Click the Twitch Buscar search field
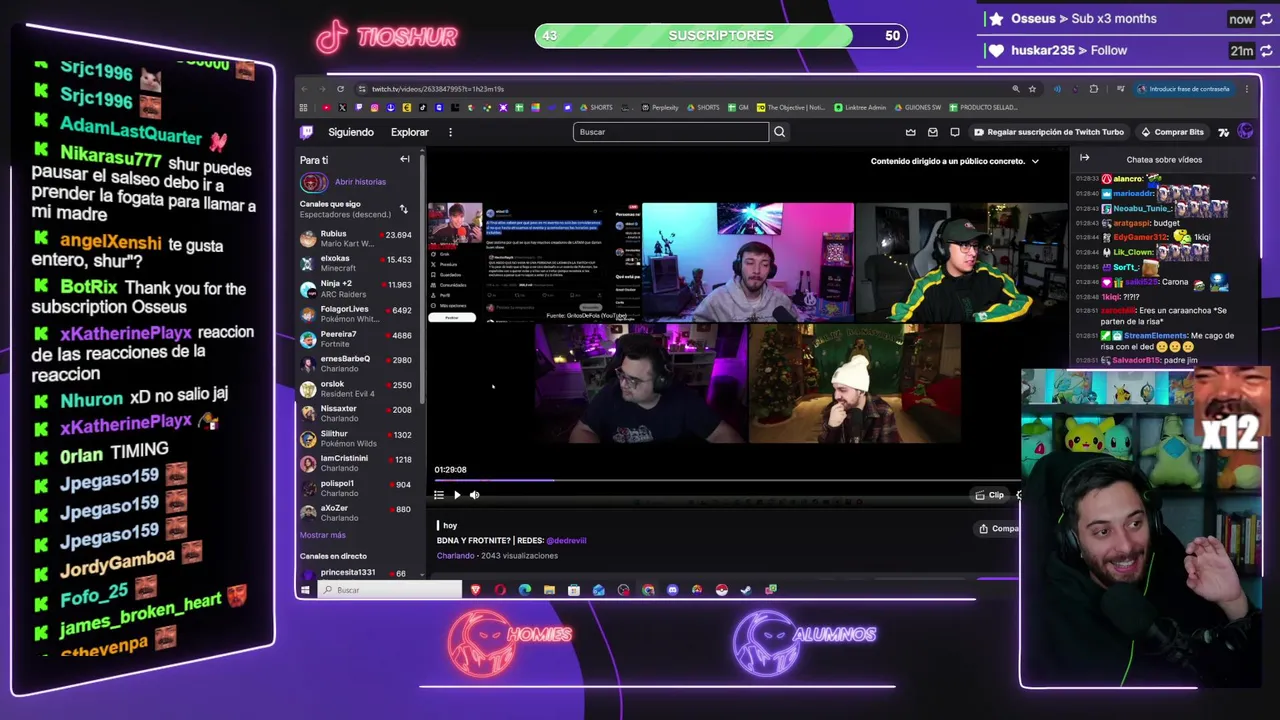Image resolution: width=1280 pixels, height=720 pixels. [671, 132]
